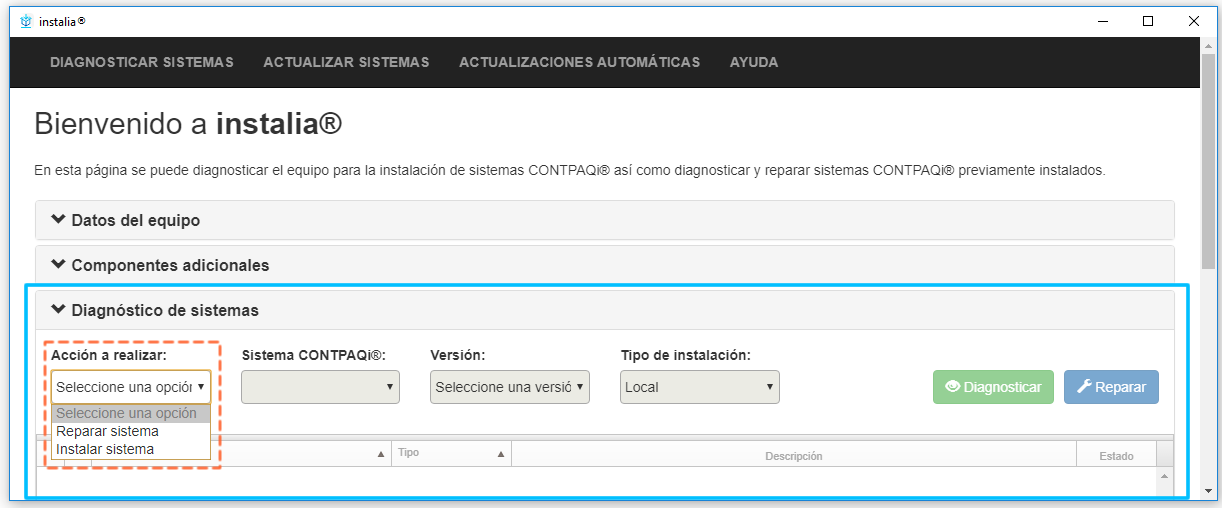Open the Versión dropdown
The width and height of the screenshot is (1222, 508).
pos(510,387)
